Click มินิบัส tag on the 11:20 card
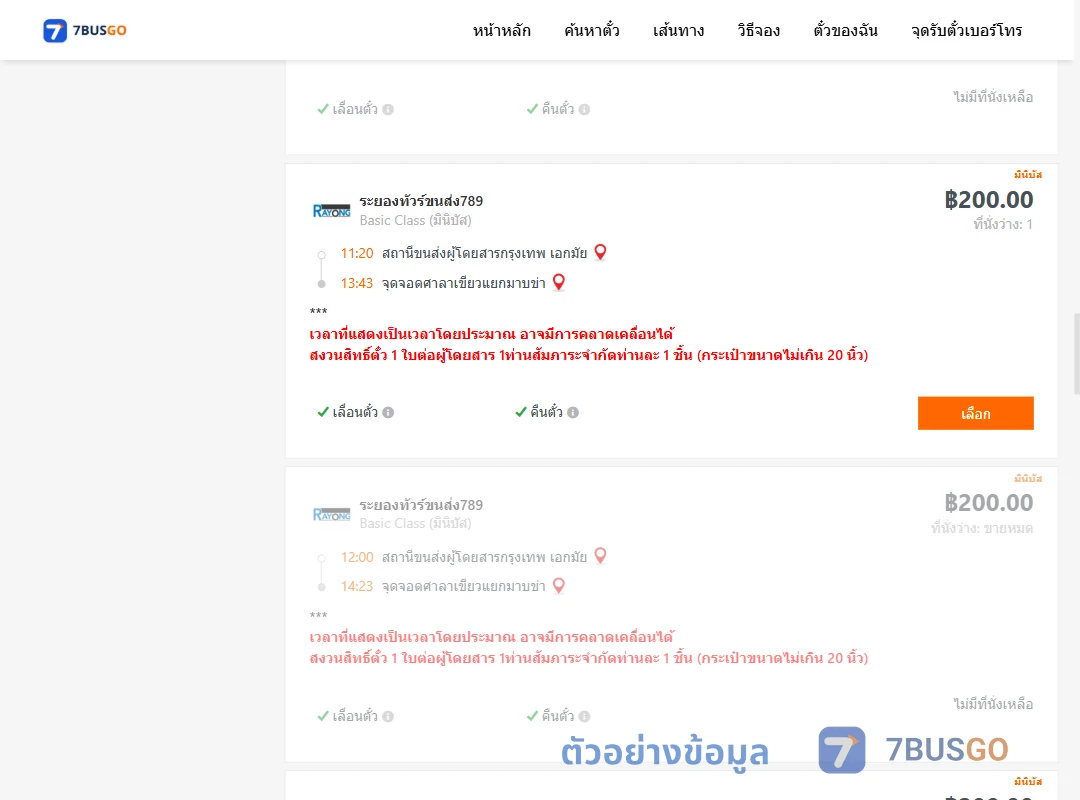 pyautogui.click(x=1028, y=174)
